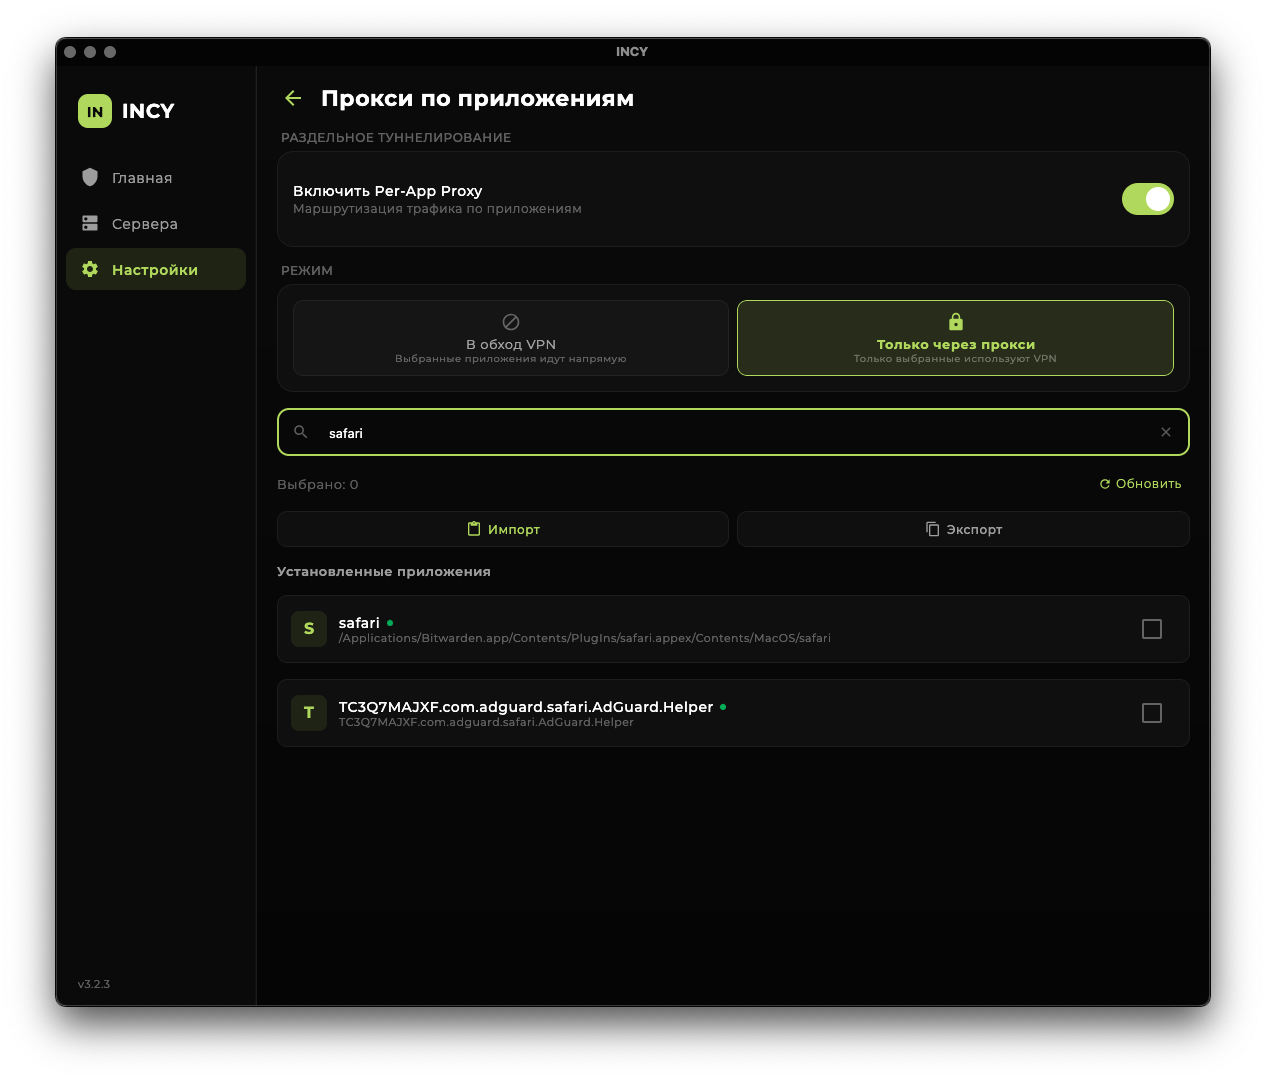
Task: Click the shield icon beside Главная
Action: click(x=90, y=177)
